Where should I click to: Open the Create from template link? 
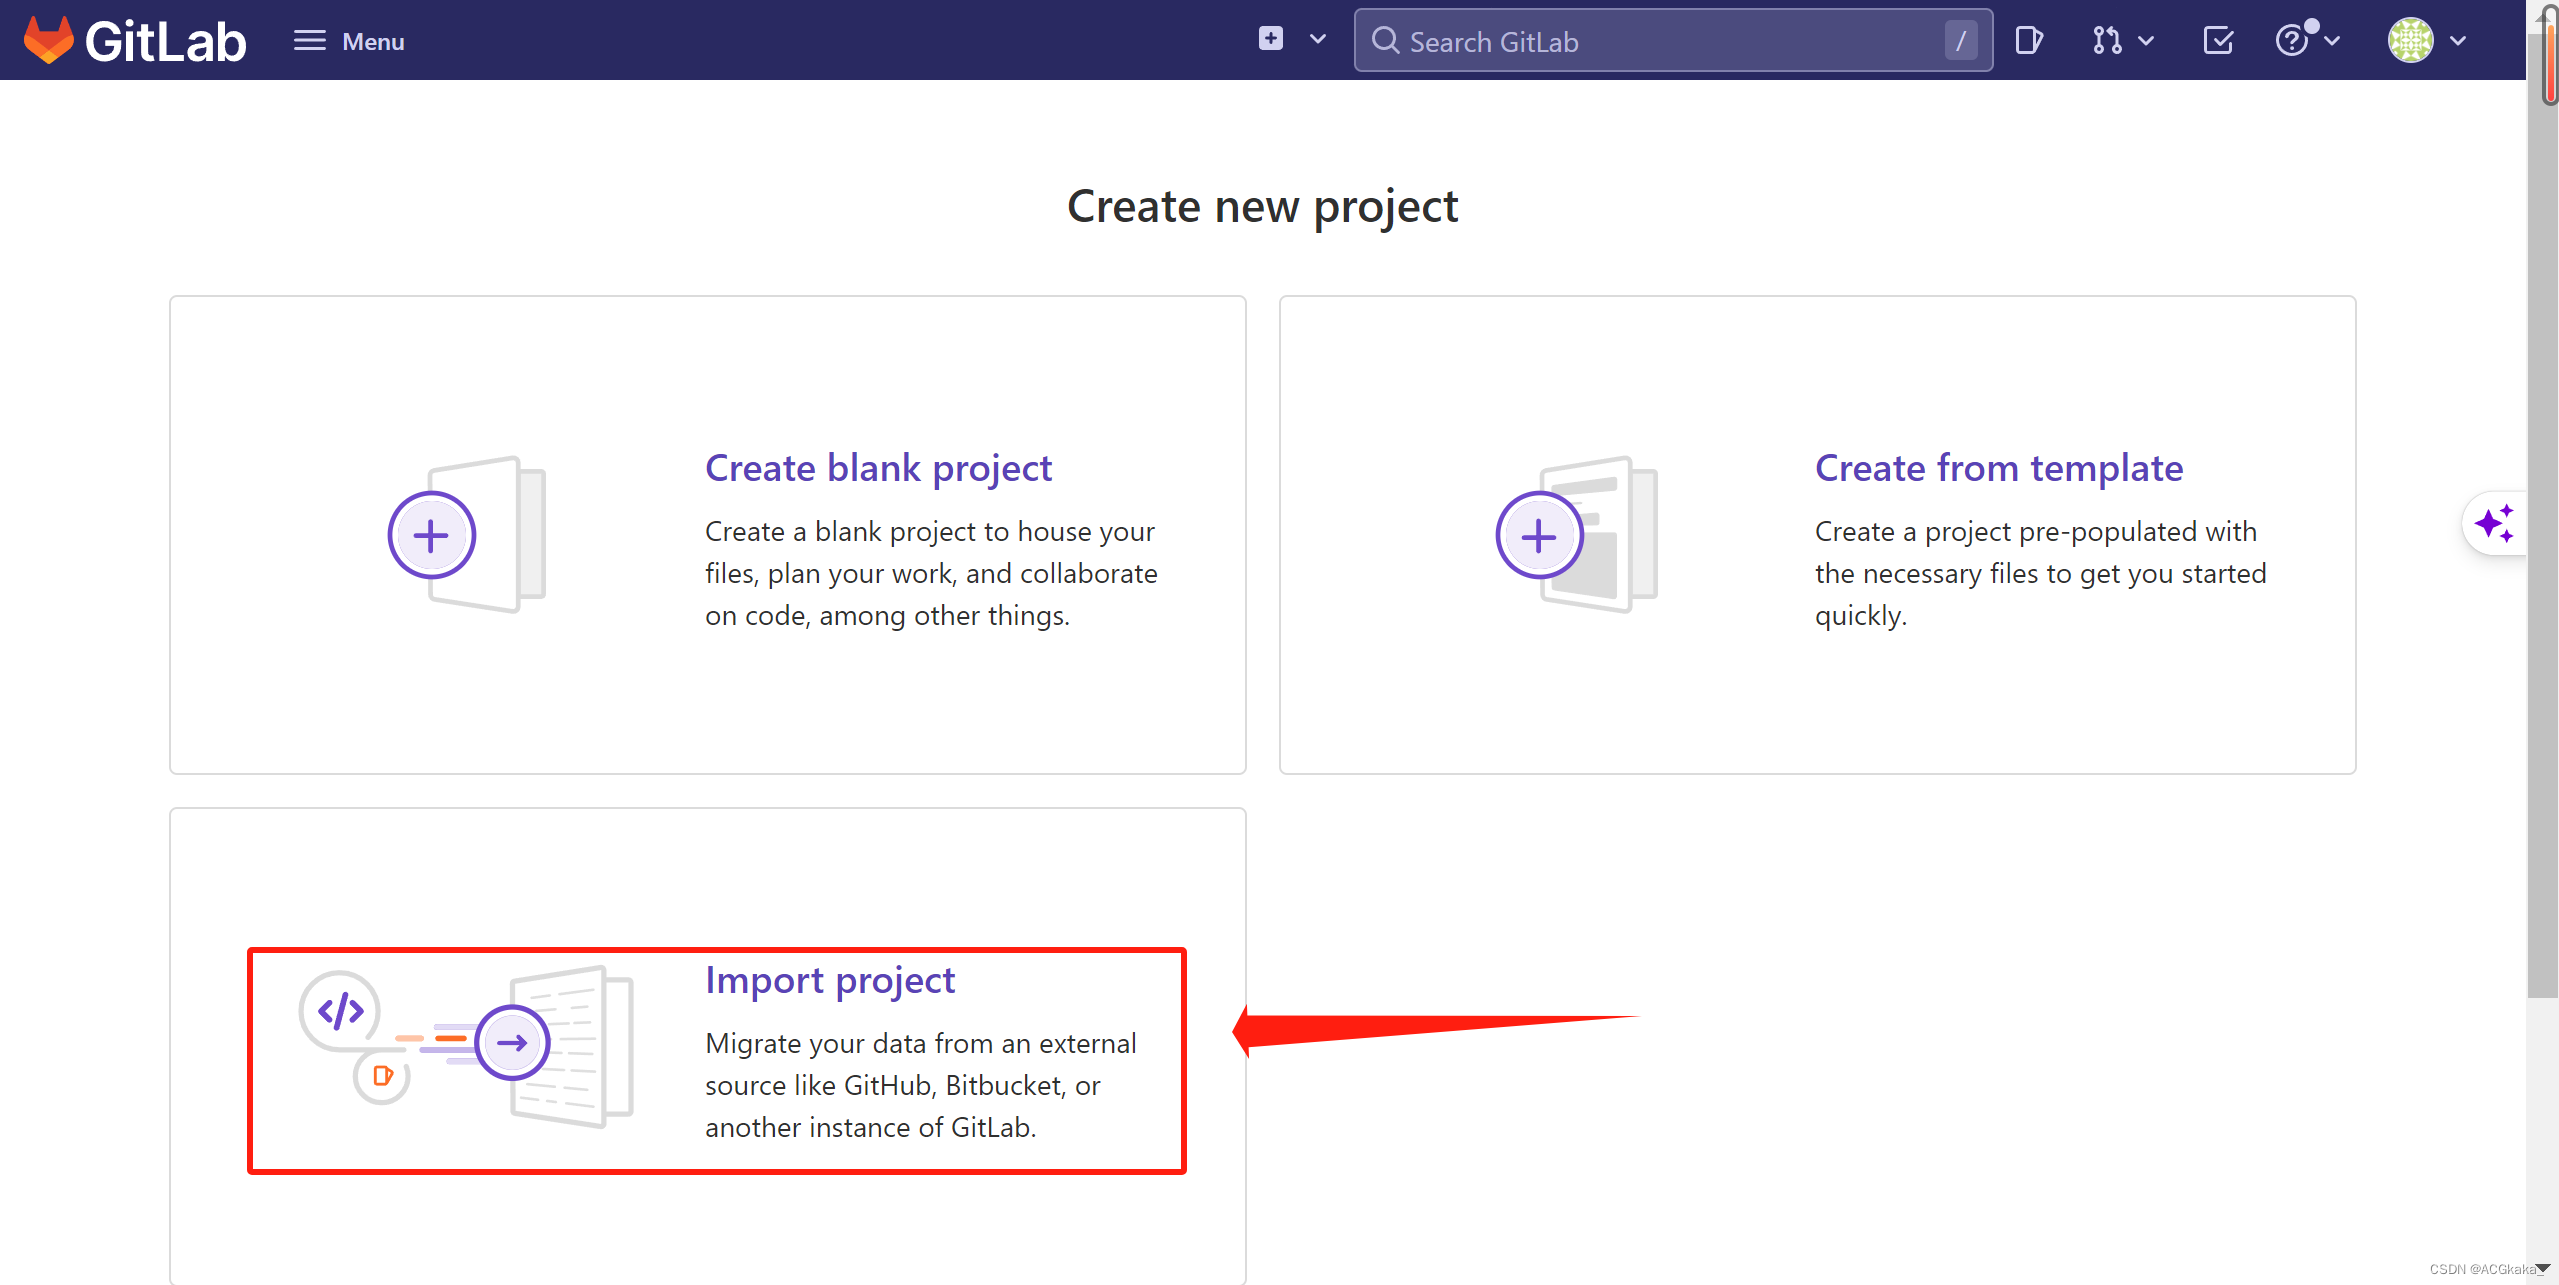coord(1999,468)
